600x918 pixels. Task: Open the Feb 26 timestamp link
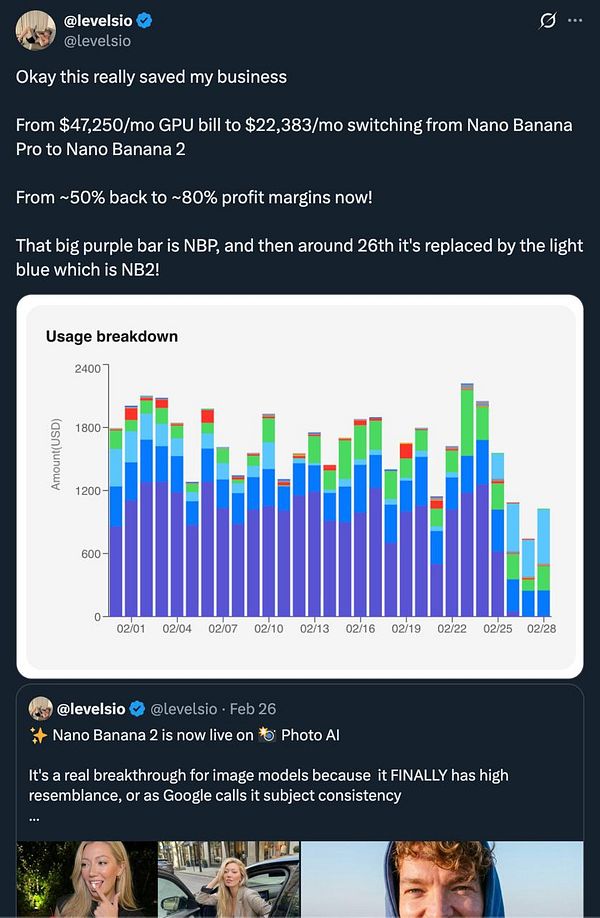(x=254, y=709)
